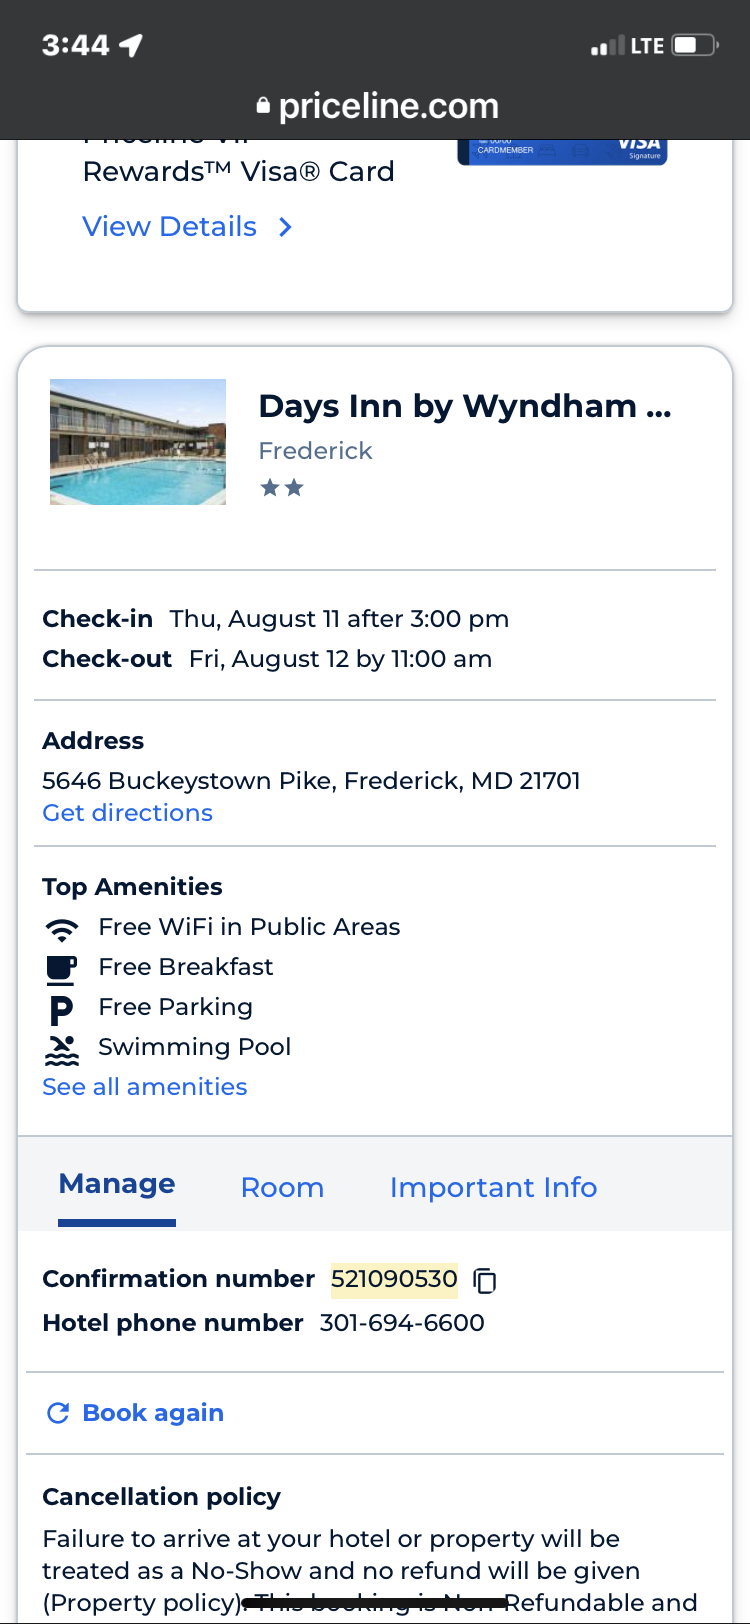The width and height of the screenshot is (750, 1624).
Task: Tap the hotel two-star rating
Action: pyautogui.click(x=282, y=488)
